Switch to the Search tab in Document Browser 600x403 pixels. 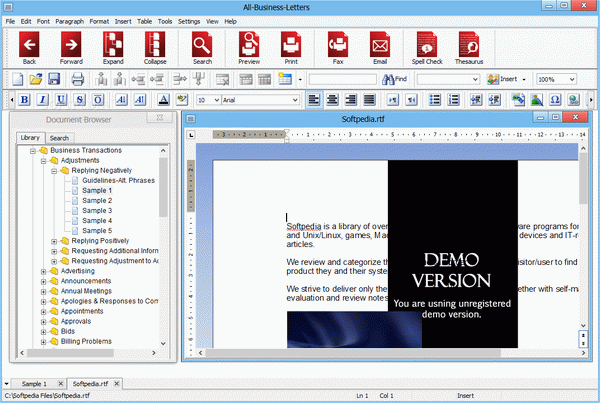click(59, 138)
